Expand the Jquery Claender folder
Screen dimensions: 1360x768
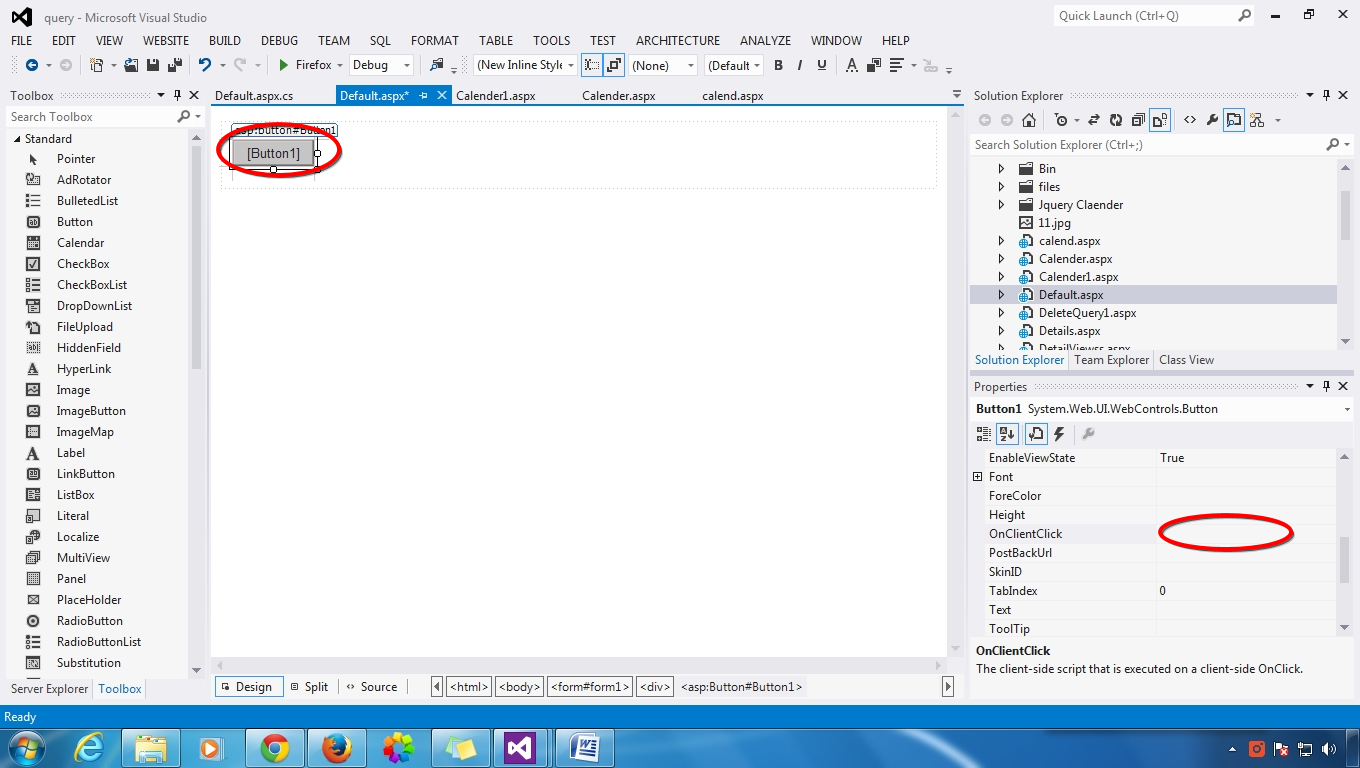1002,205
